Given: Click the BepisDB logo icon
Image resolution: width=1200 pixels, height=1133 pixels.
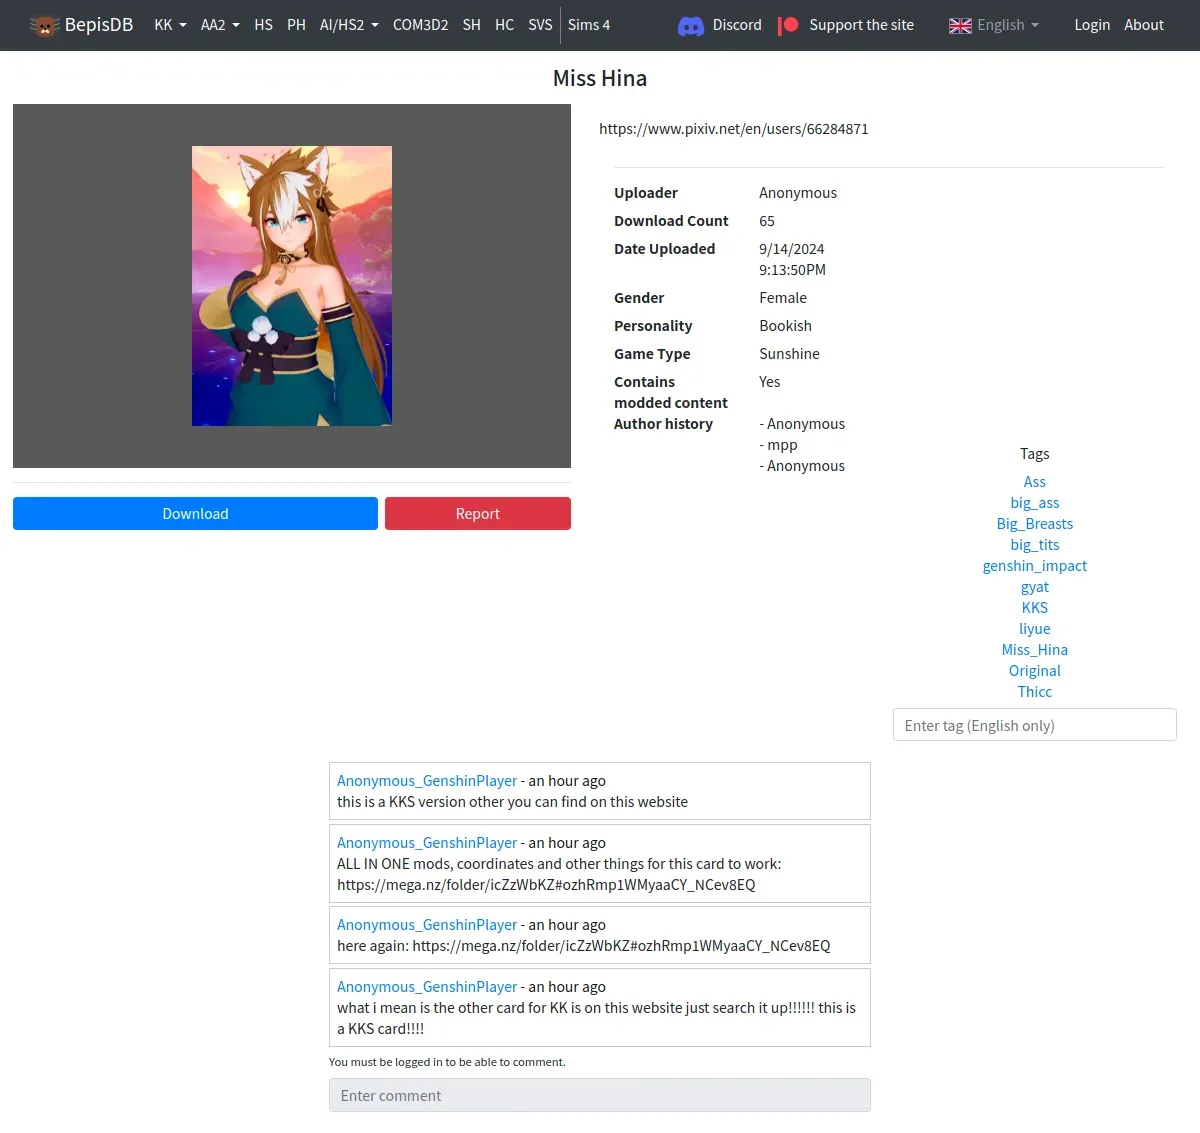Looking at the screenshot, I should 44,25.
